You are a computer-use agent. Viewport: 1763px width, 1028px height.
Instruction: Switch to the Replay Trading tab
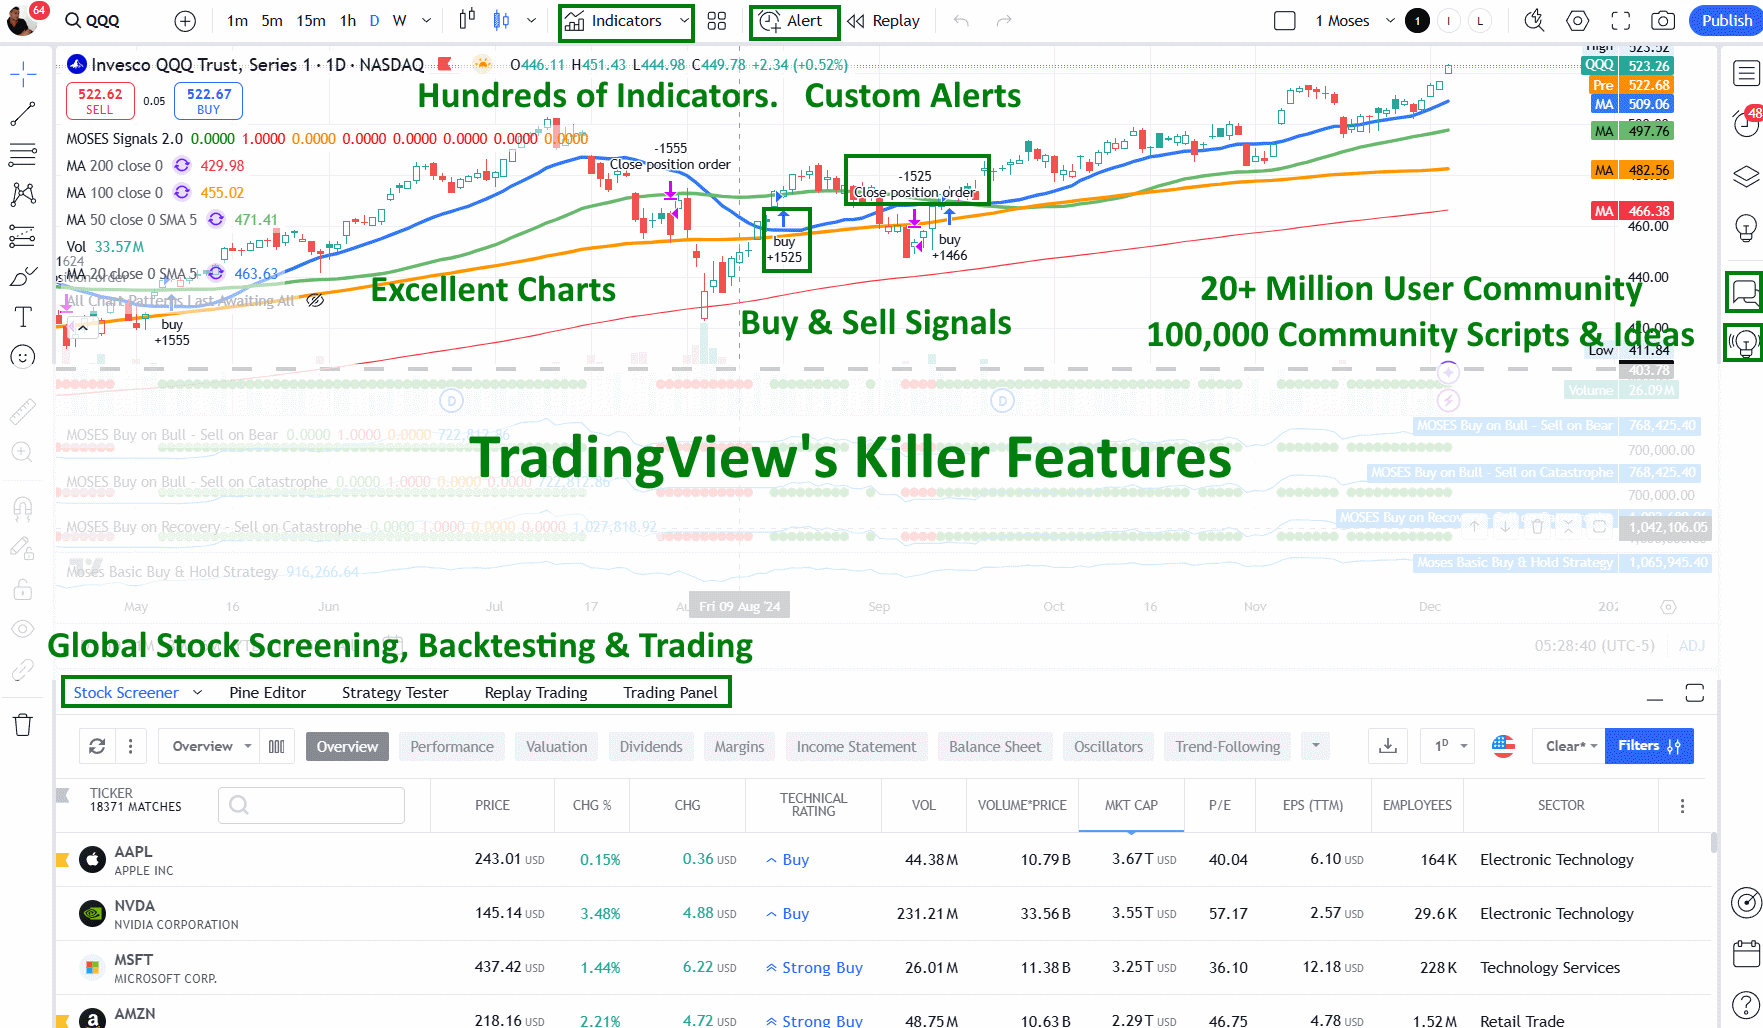click(536, 692)
